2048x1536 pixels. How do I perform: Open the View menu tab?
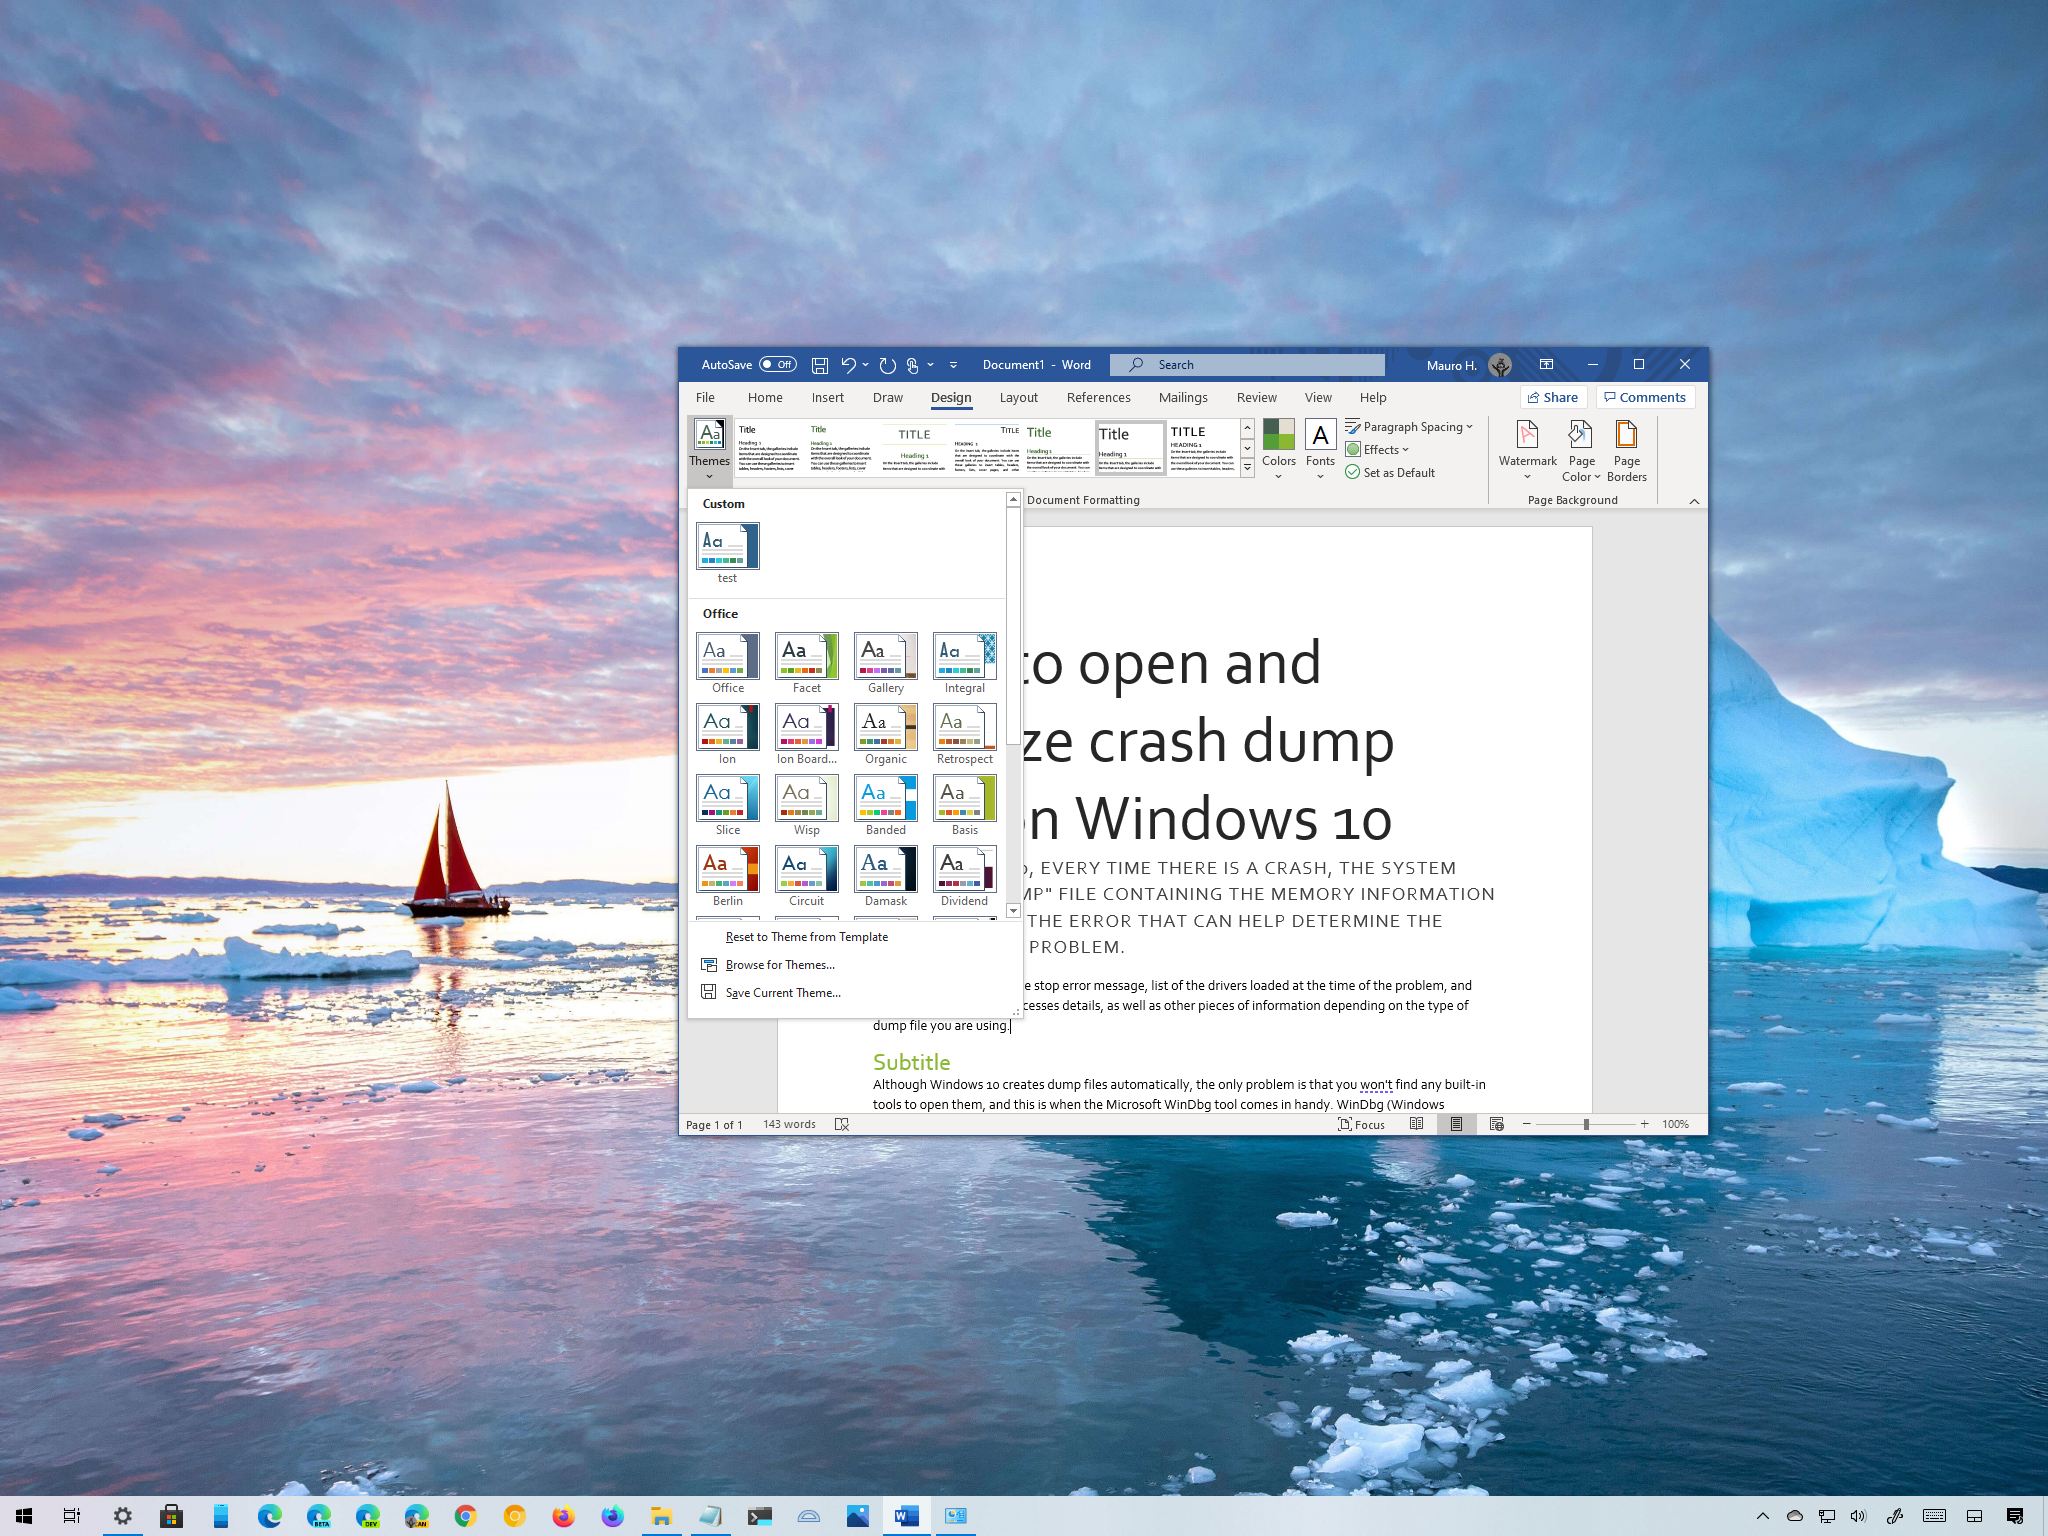[x=1316, y=397]
